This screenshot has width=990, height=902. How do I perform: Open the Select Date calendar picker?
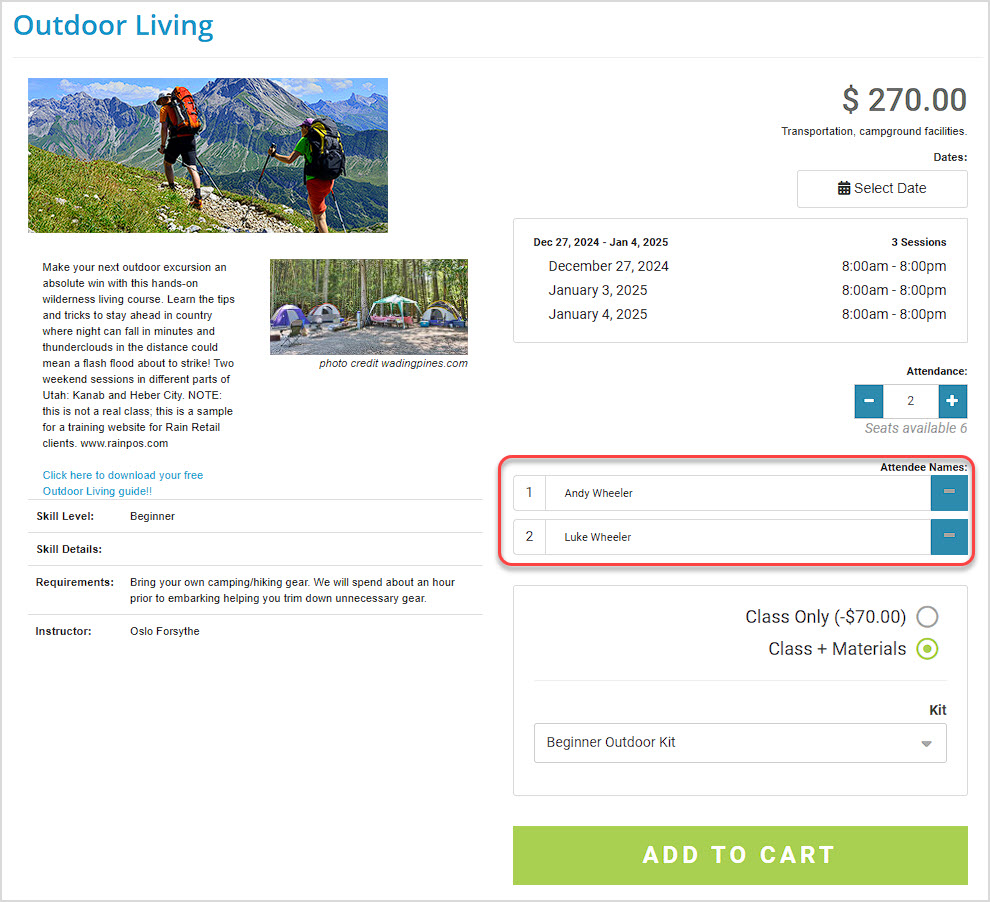[x=882, y=188]
